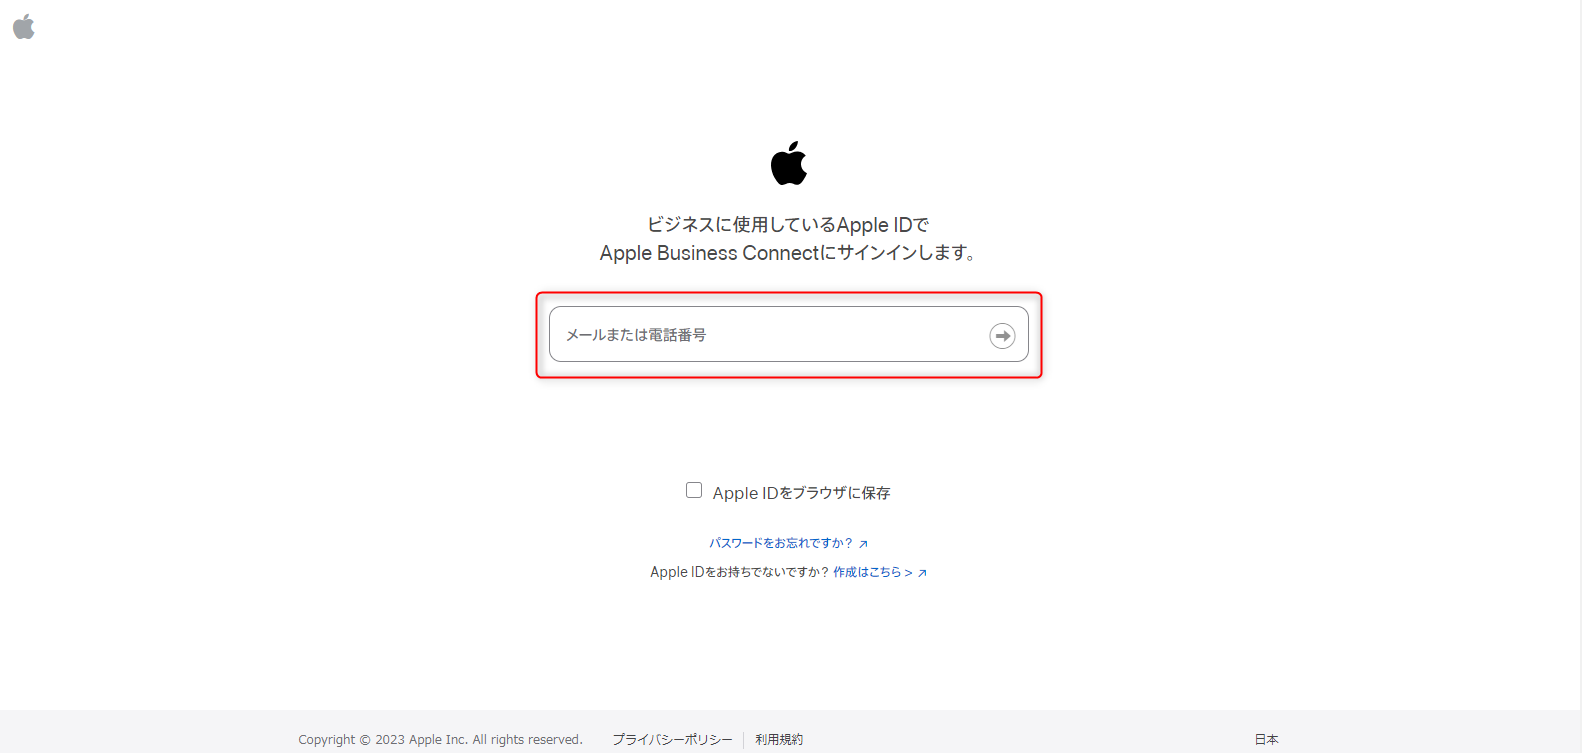Change region via 日本 in footer
The image size is (1582, 753).
(1267, 739)
